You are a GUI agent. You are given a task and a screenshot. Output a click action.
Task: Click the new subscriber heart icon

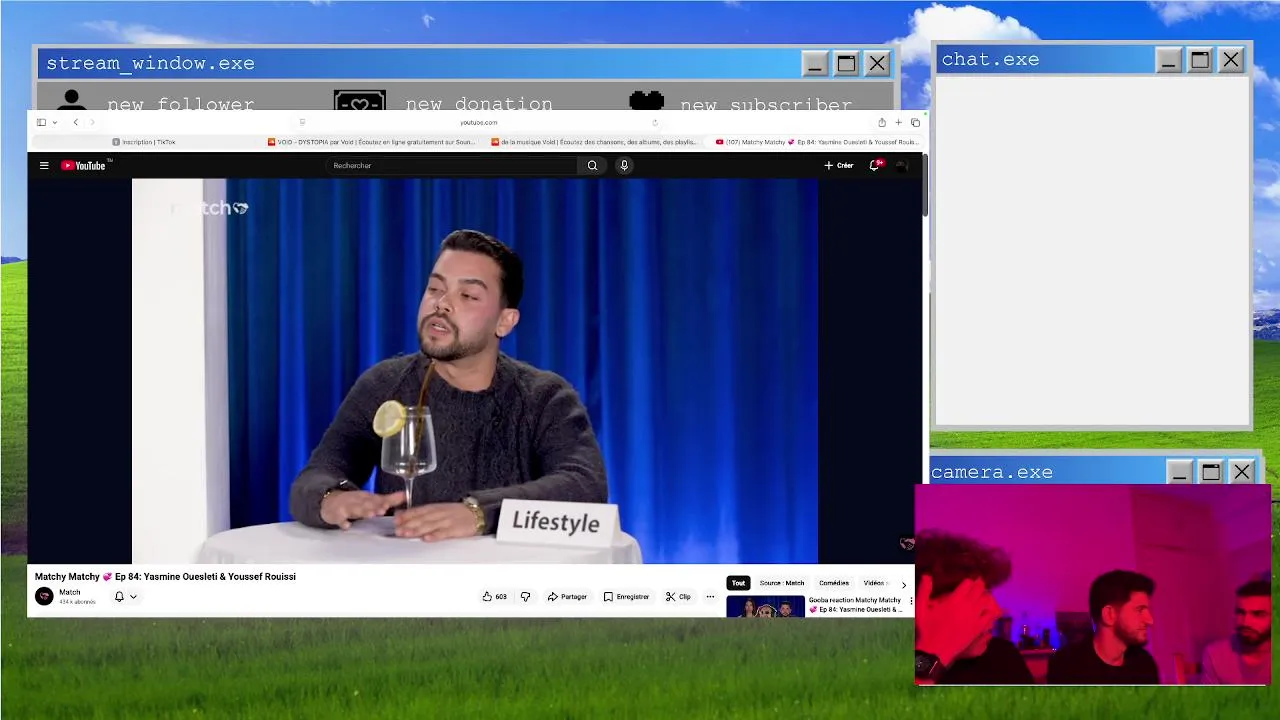(647, 100)
